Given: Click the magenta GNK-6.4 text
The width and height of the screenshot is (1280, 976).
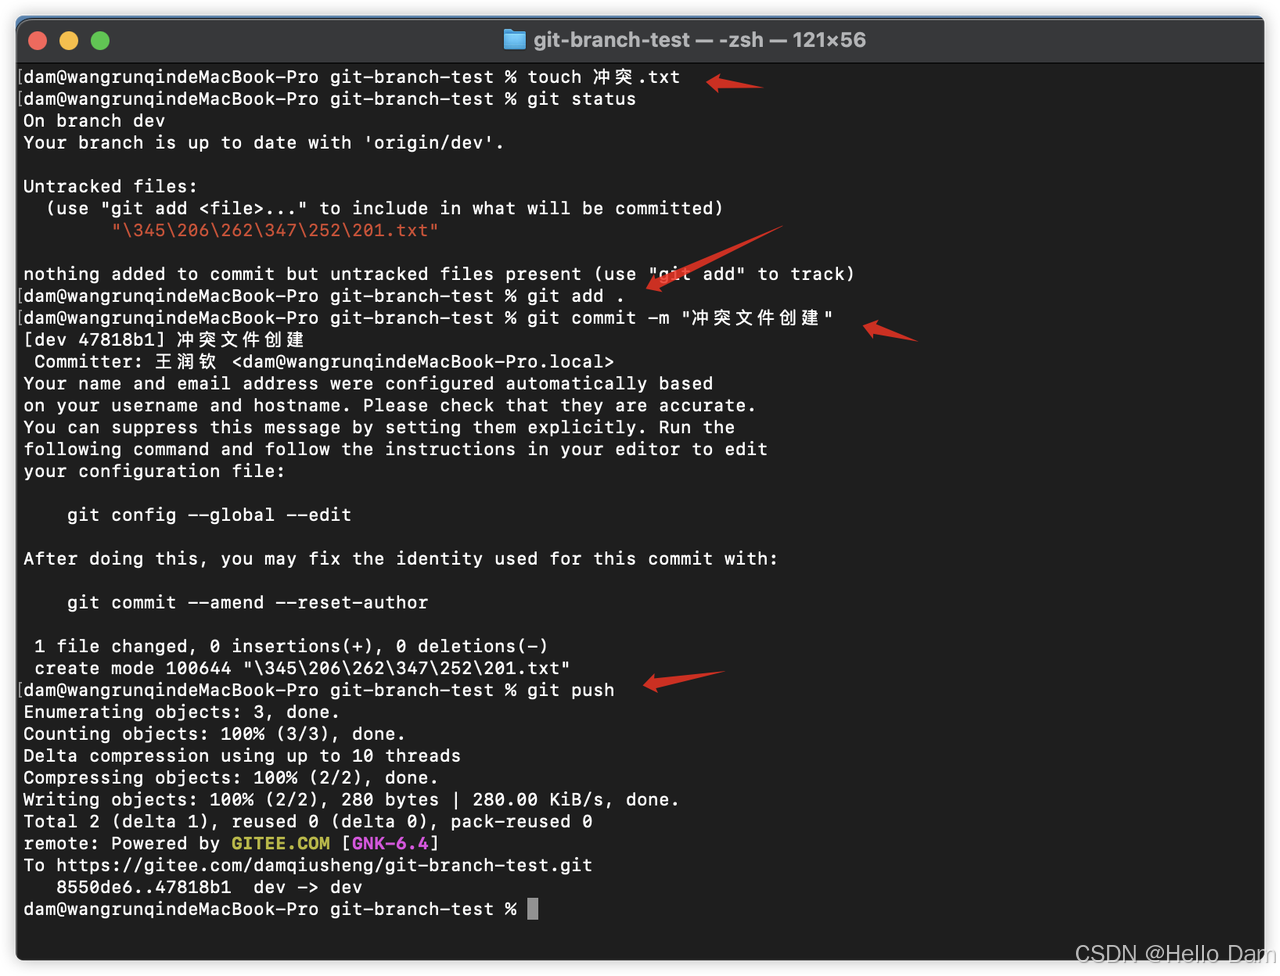Looking at the screenshot, I should point(390,844).
